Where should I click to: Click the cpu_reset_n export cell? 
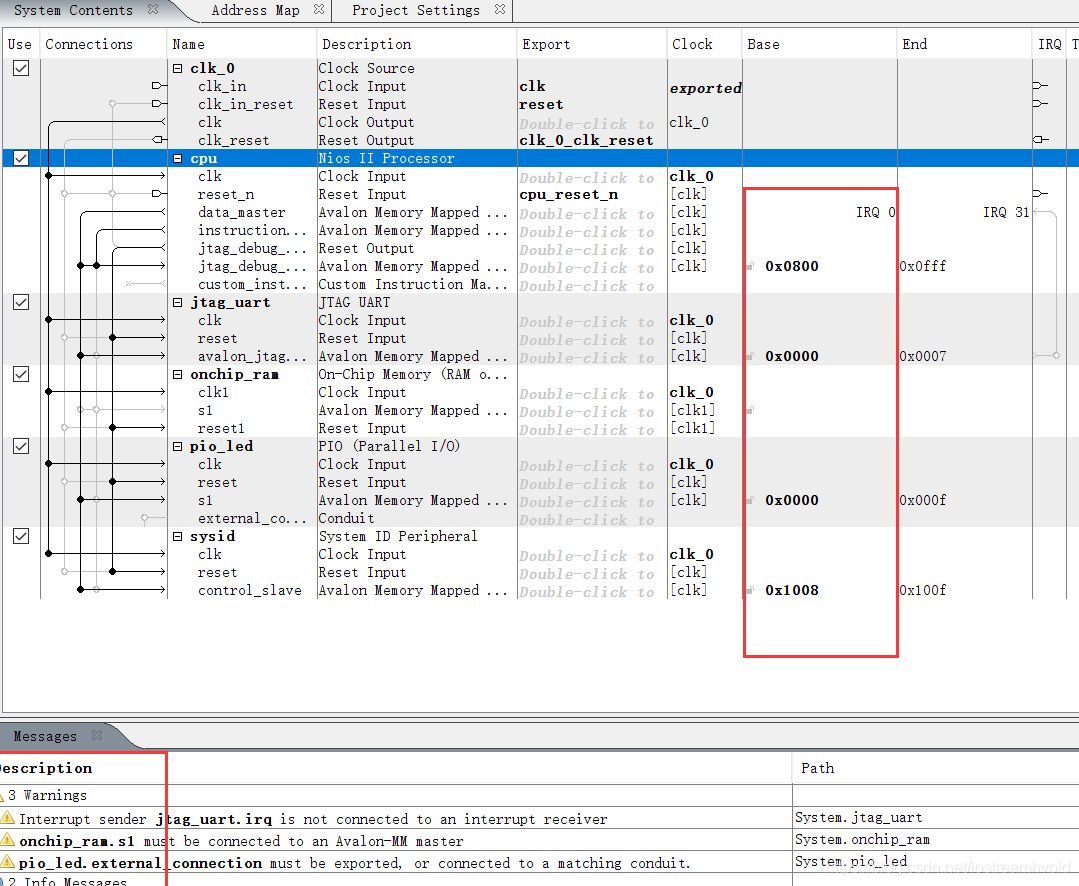coord(568,195)
